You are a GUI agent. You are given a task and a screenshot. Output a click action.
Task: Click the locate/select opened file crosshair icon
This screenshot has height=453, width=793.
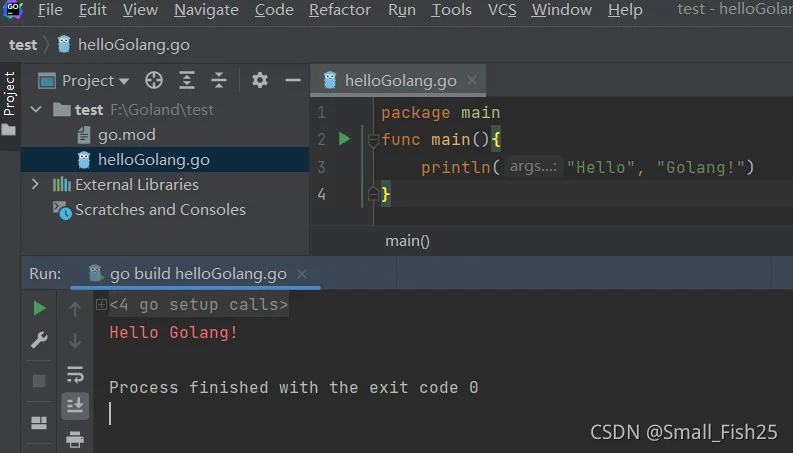click(x=154, y=80)
